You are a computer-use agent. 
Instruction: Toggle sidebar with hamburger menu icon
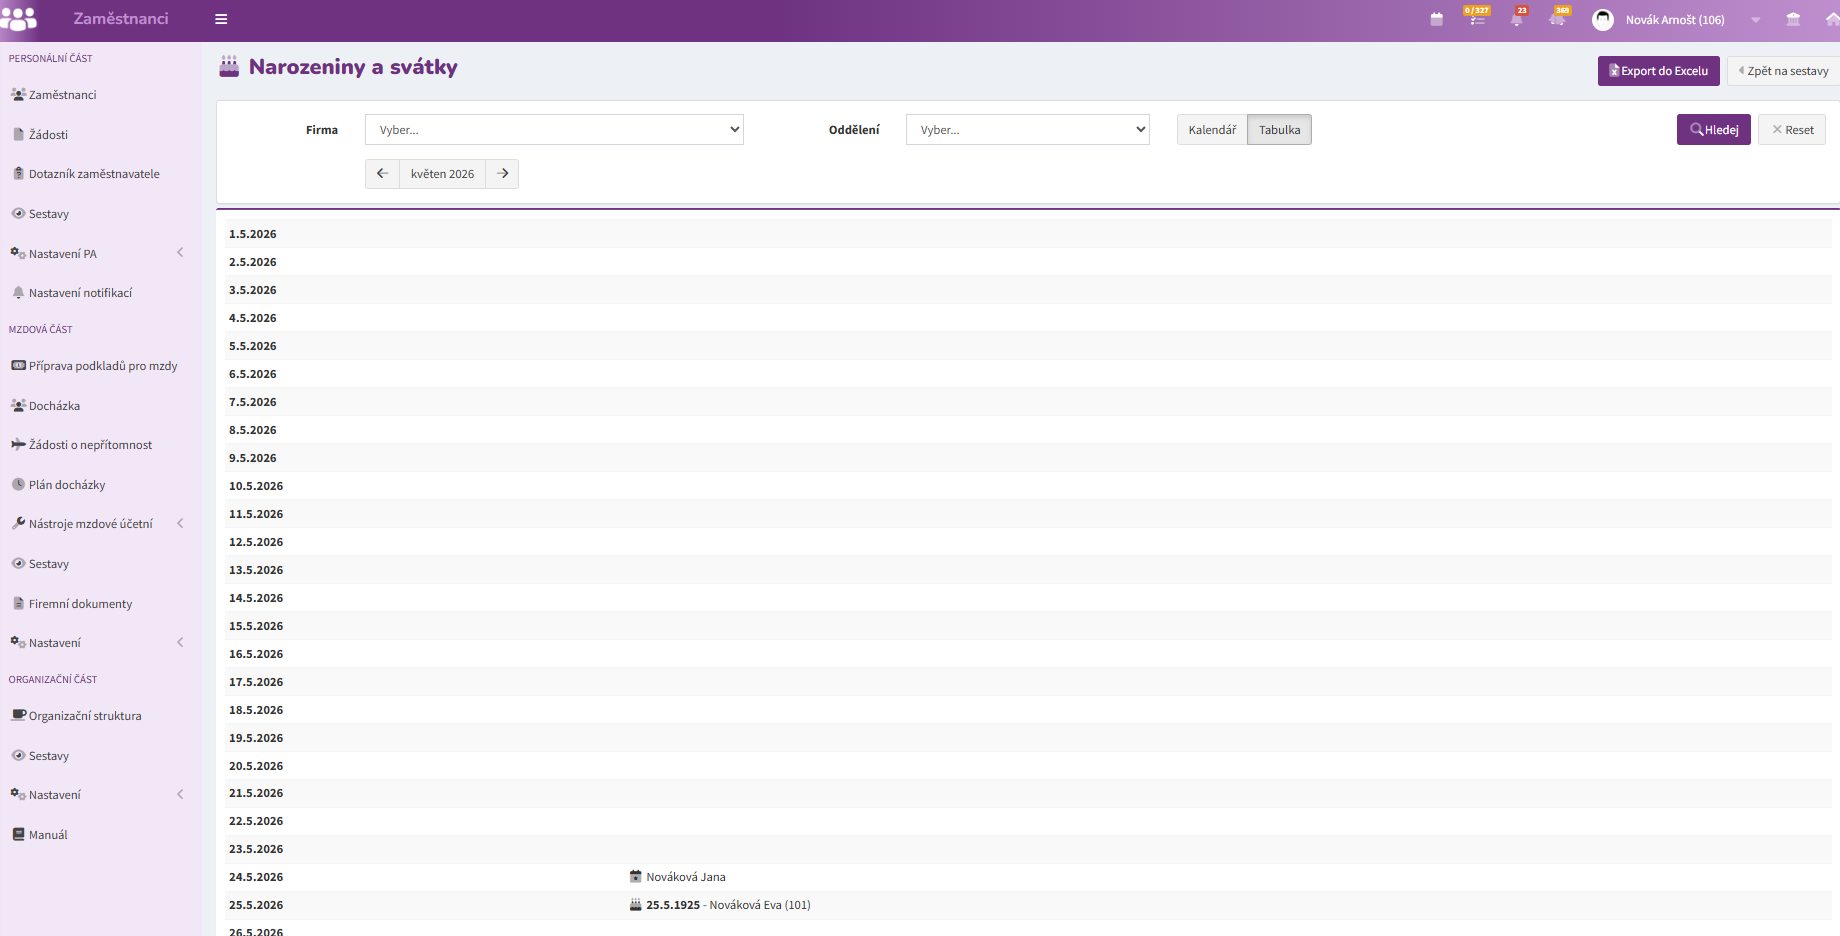221,19
